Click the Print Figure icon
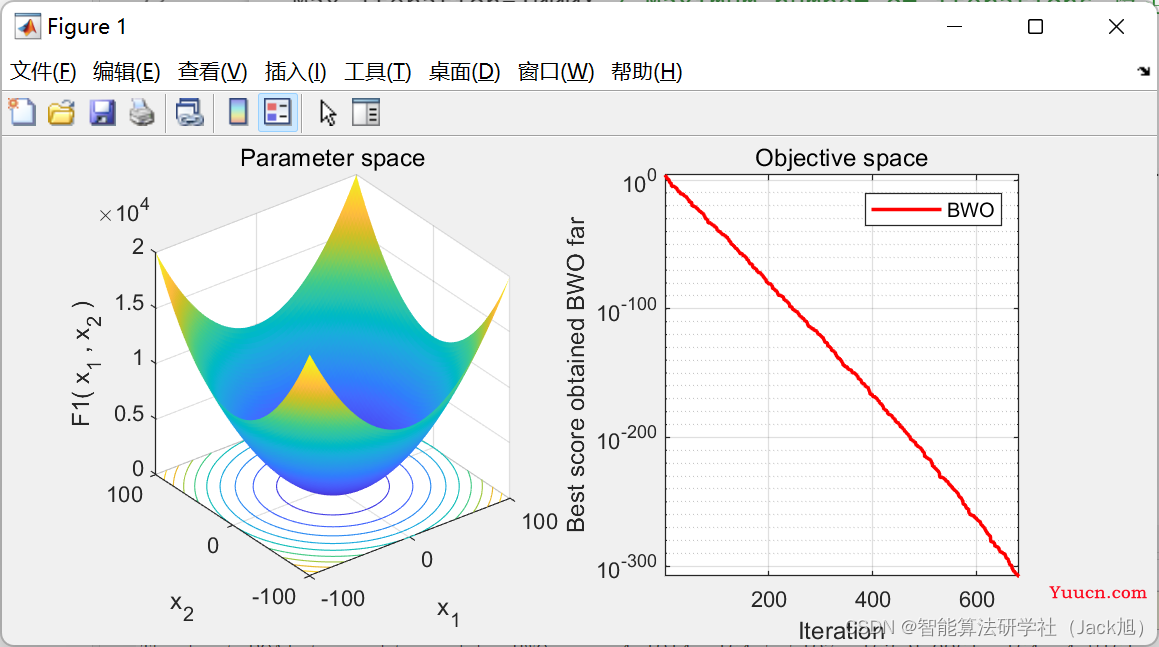Screen dimensions: 1159x647 click(142, 112)
